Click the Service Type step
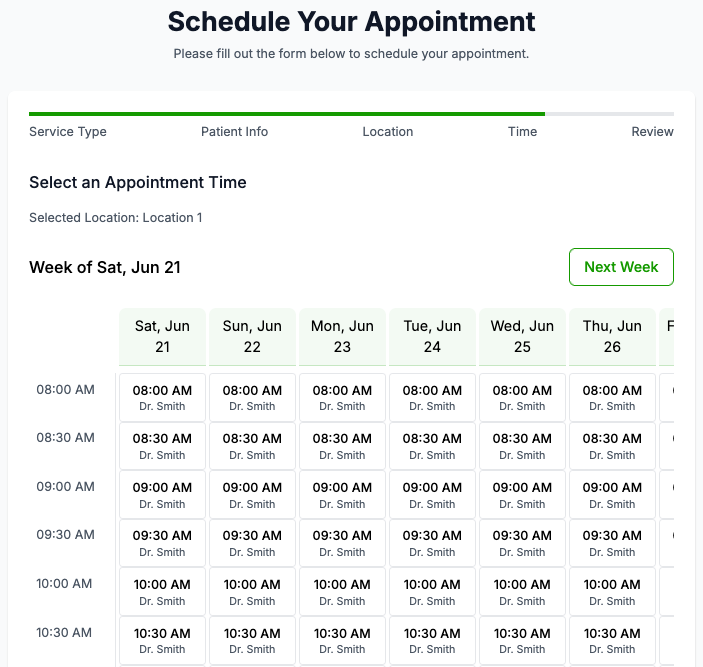Viewport: 703px width, 667px height. [68, 132]
